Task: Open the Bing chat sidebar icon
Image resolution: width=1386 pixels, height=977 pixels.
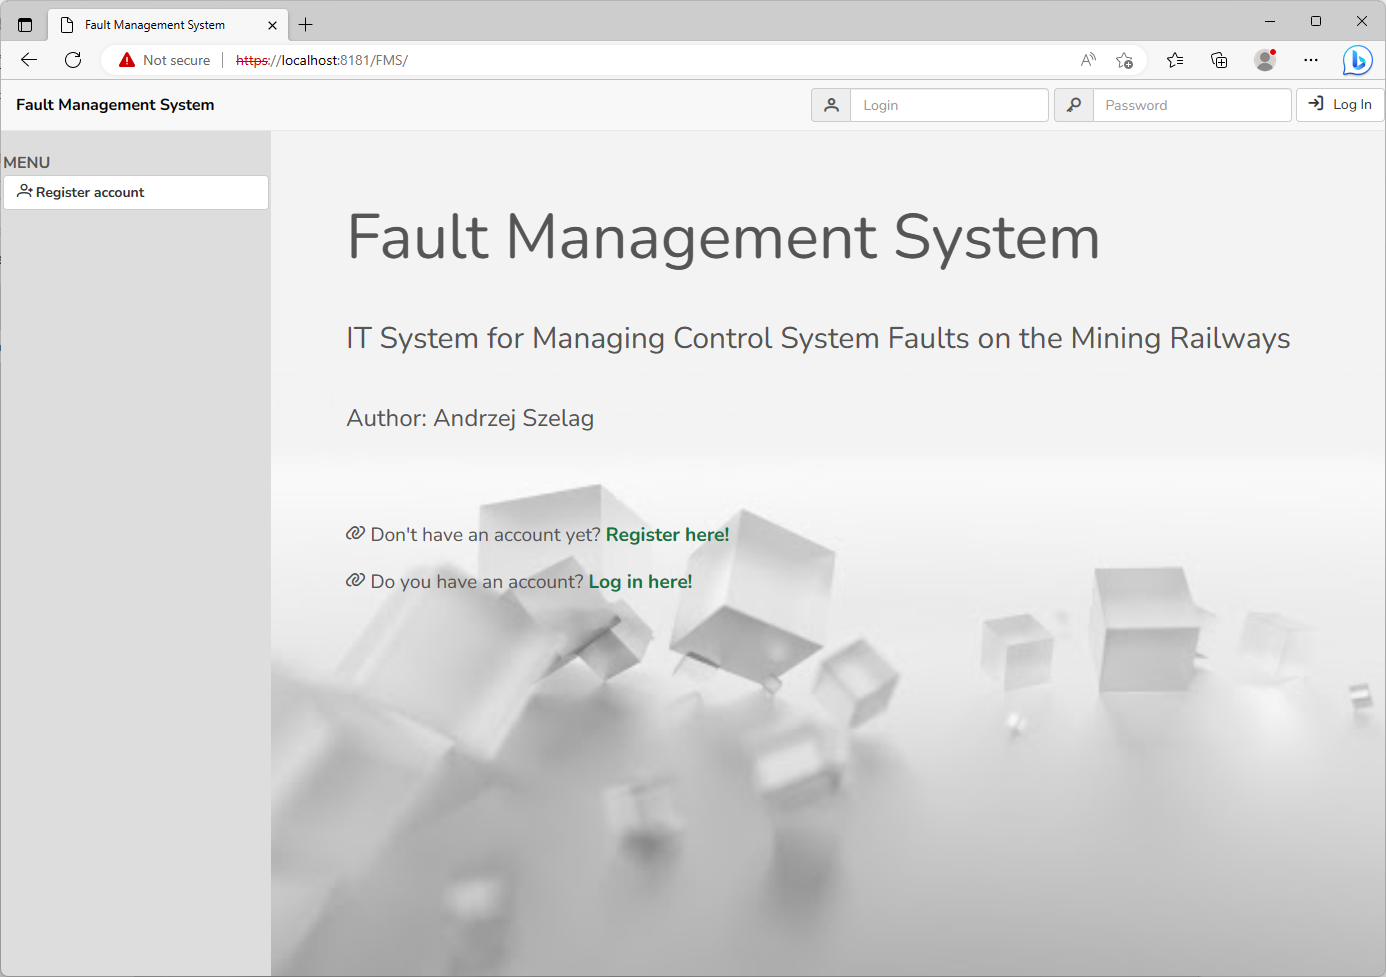Action: point(1357,60)
